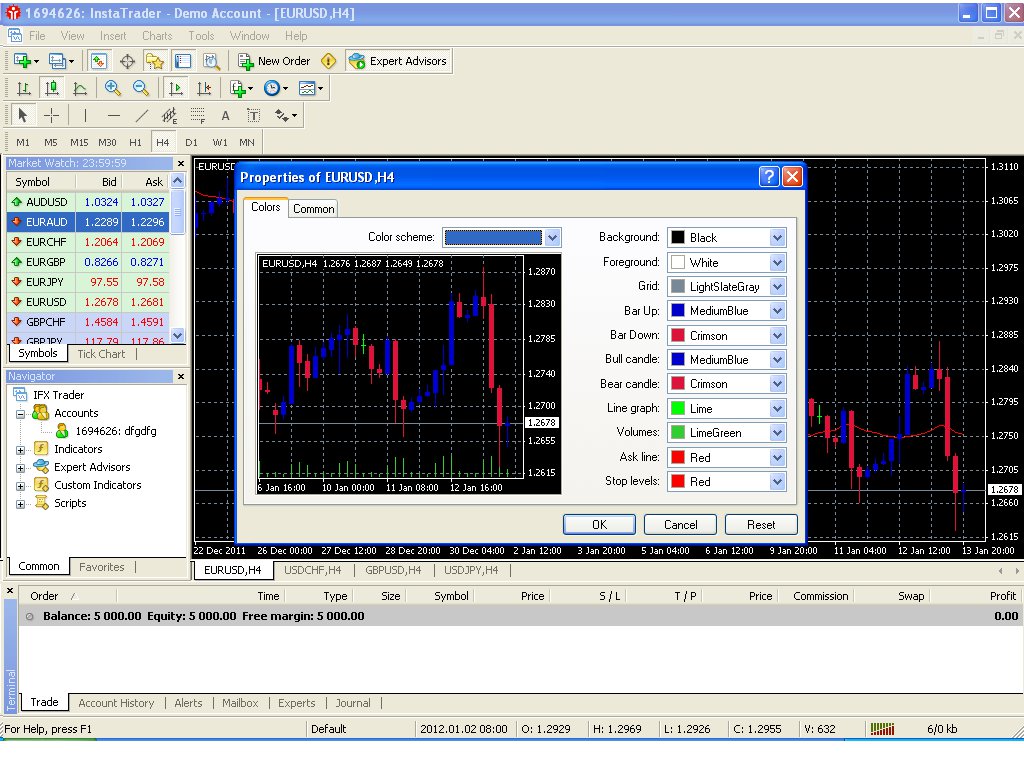The height and width of the screenshot is (768, 1024).
Task: Reset chart colors to defaults
Action: [761, 524]
